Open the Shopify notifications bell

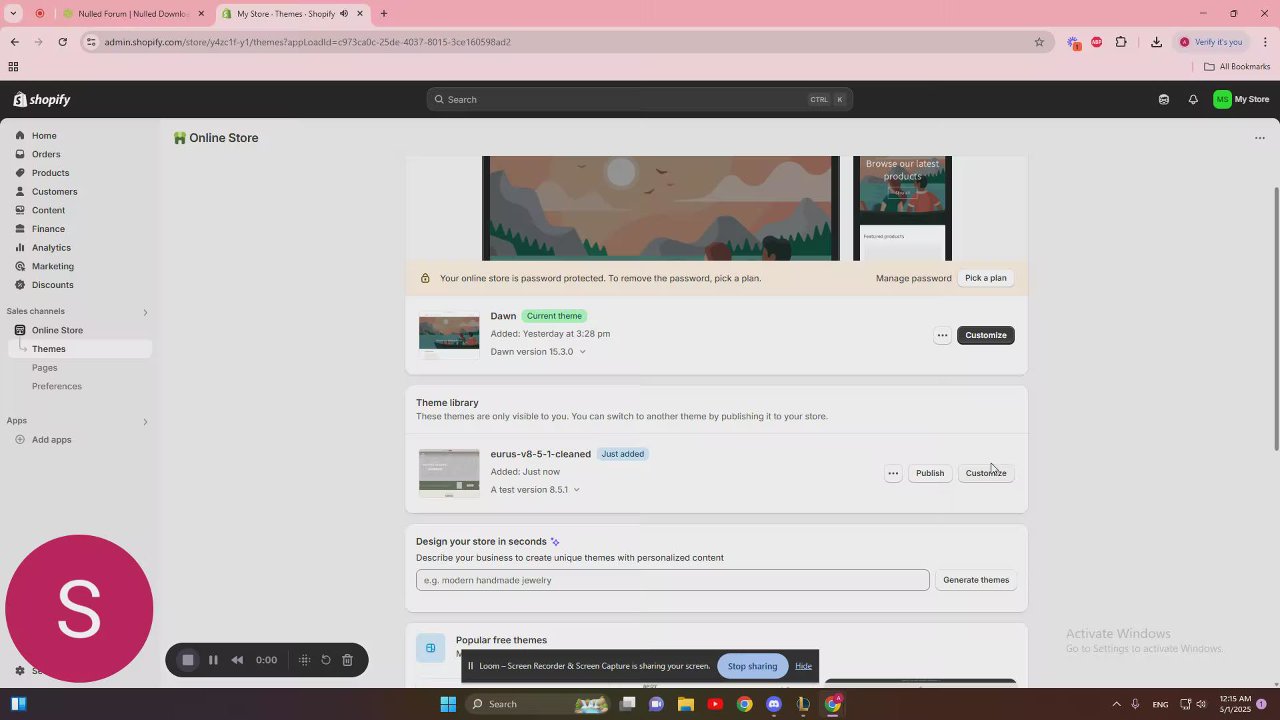coord(1193,100)
